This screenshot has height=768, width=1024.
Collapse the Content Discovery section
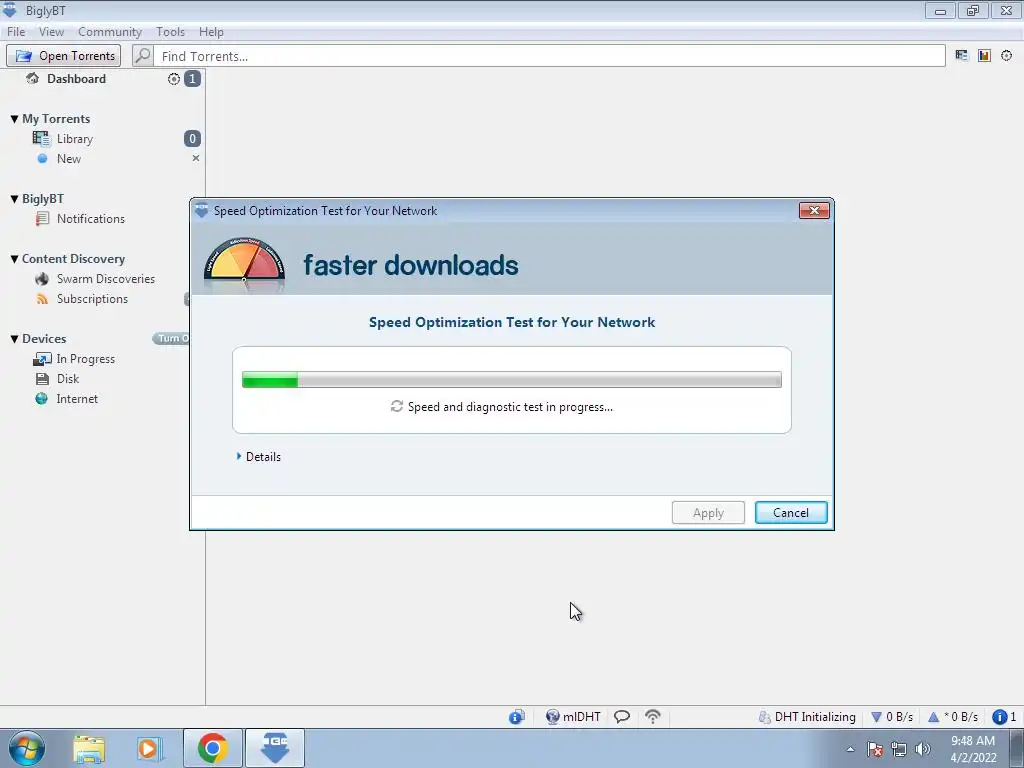click(x=14, y=259)
